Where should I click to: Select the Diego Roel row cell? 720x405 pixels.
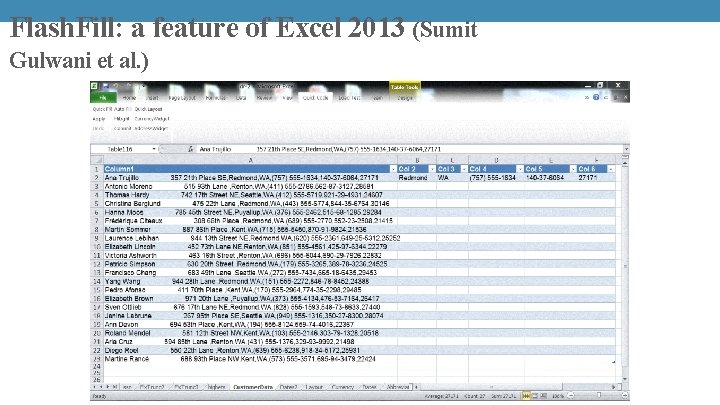click(250, 350)
